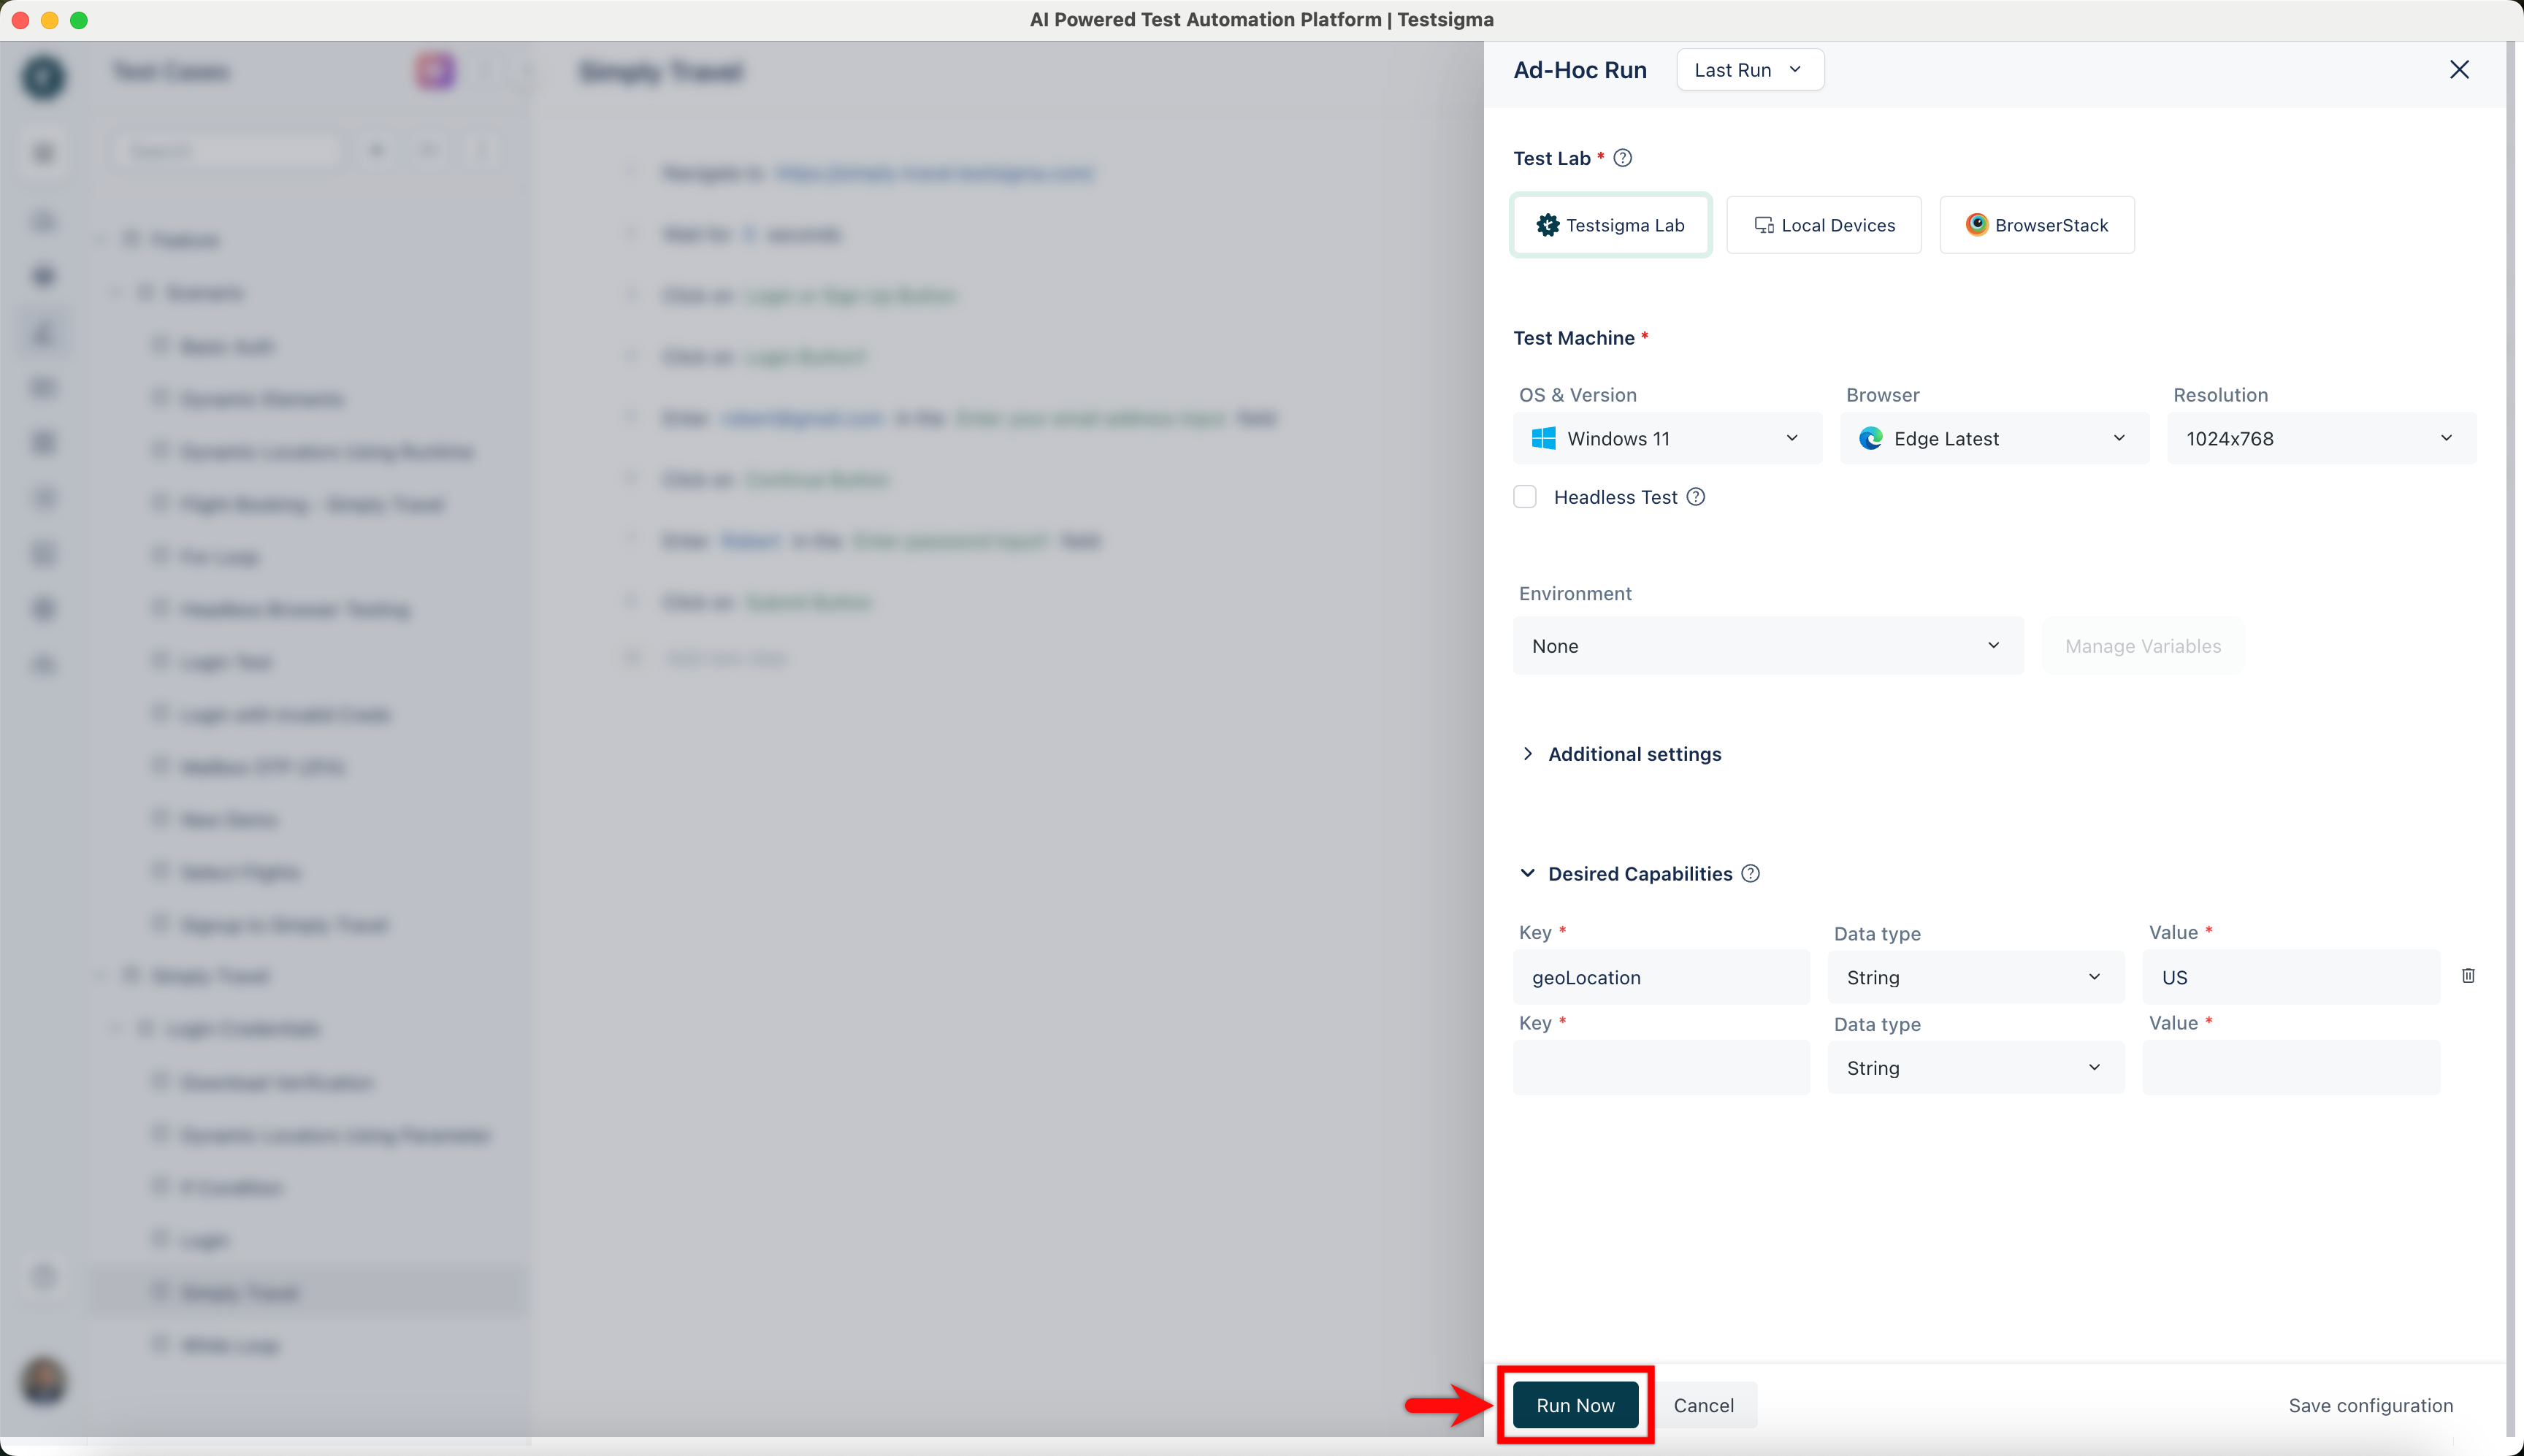Screen dimensions: 2524x1456
Task: Collapse the Desired Capabilities section
Action: tap(1528, 873)
